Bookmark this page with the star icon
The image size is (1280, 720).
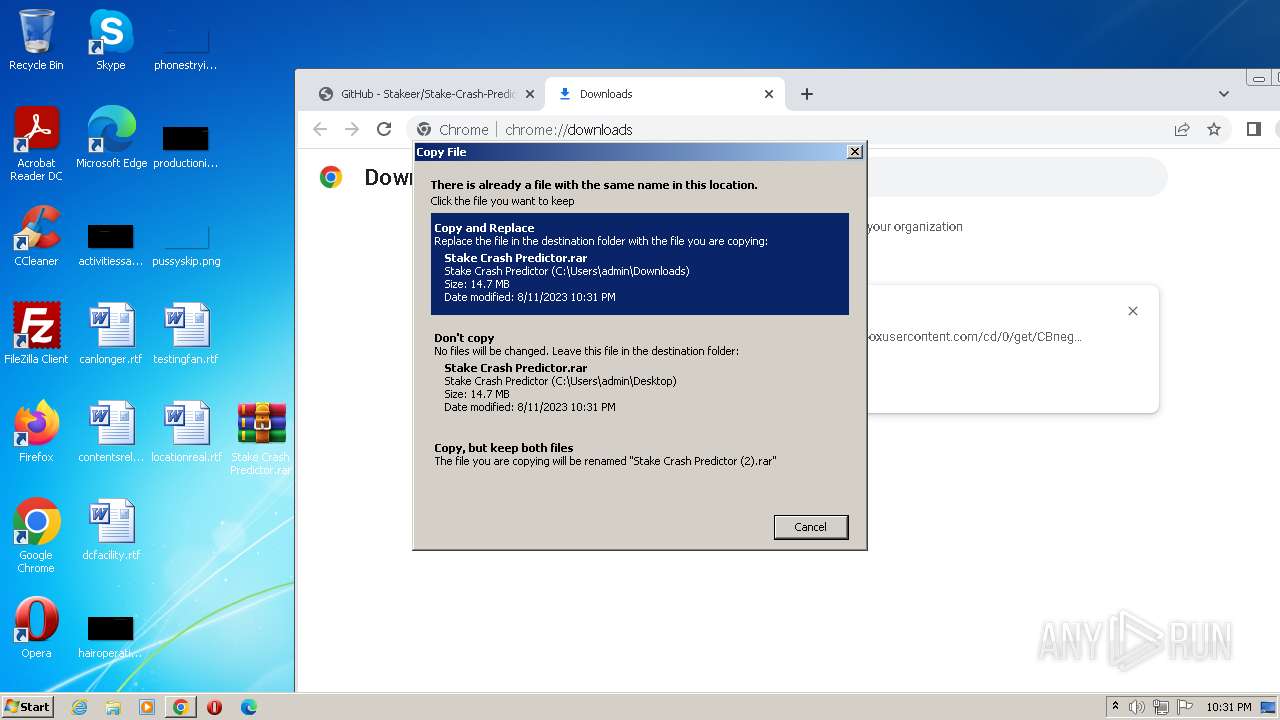coord(1214,129)
